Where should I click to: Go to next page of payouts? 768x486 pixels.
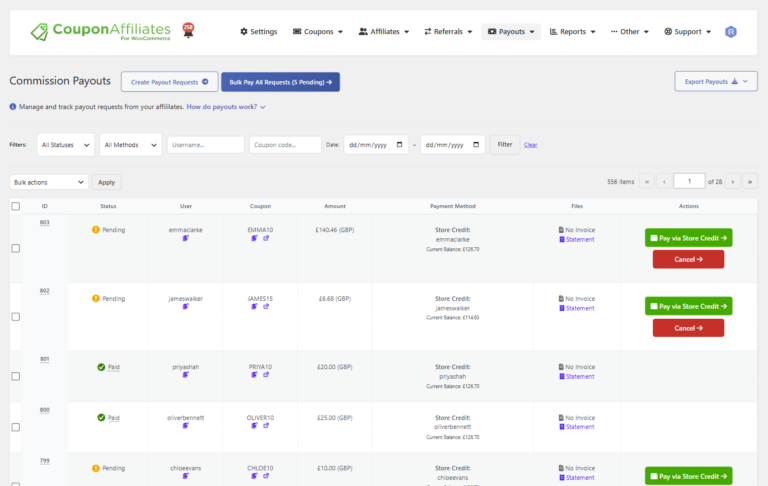(733, 182)
